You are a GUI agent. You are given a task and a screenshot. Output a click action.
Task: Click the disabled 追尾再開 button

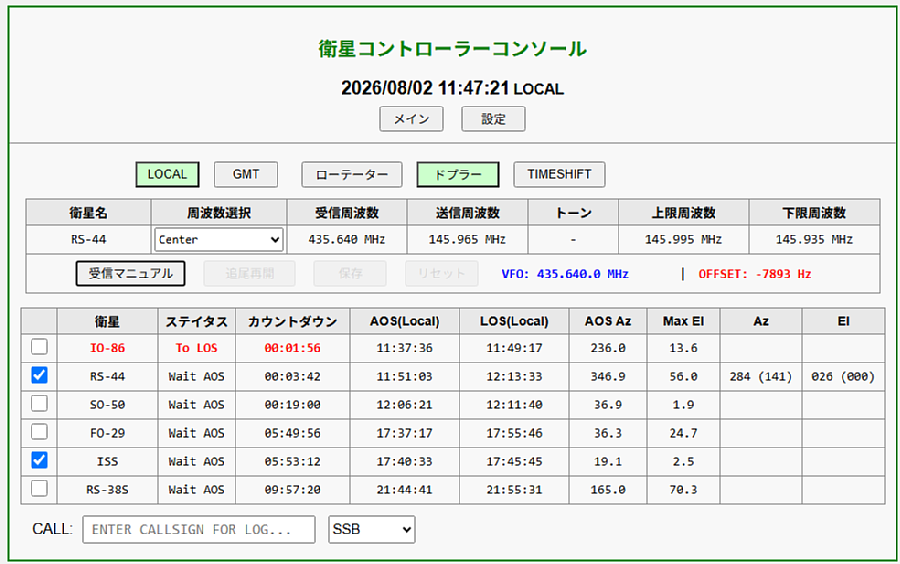click(x=249, y=274)
